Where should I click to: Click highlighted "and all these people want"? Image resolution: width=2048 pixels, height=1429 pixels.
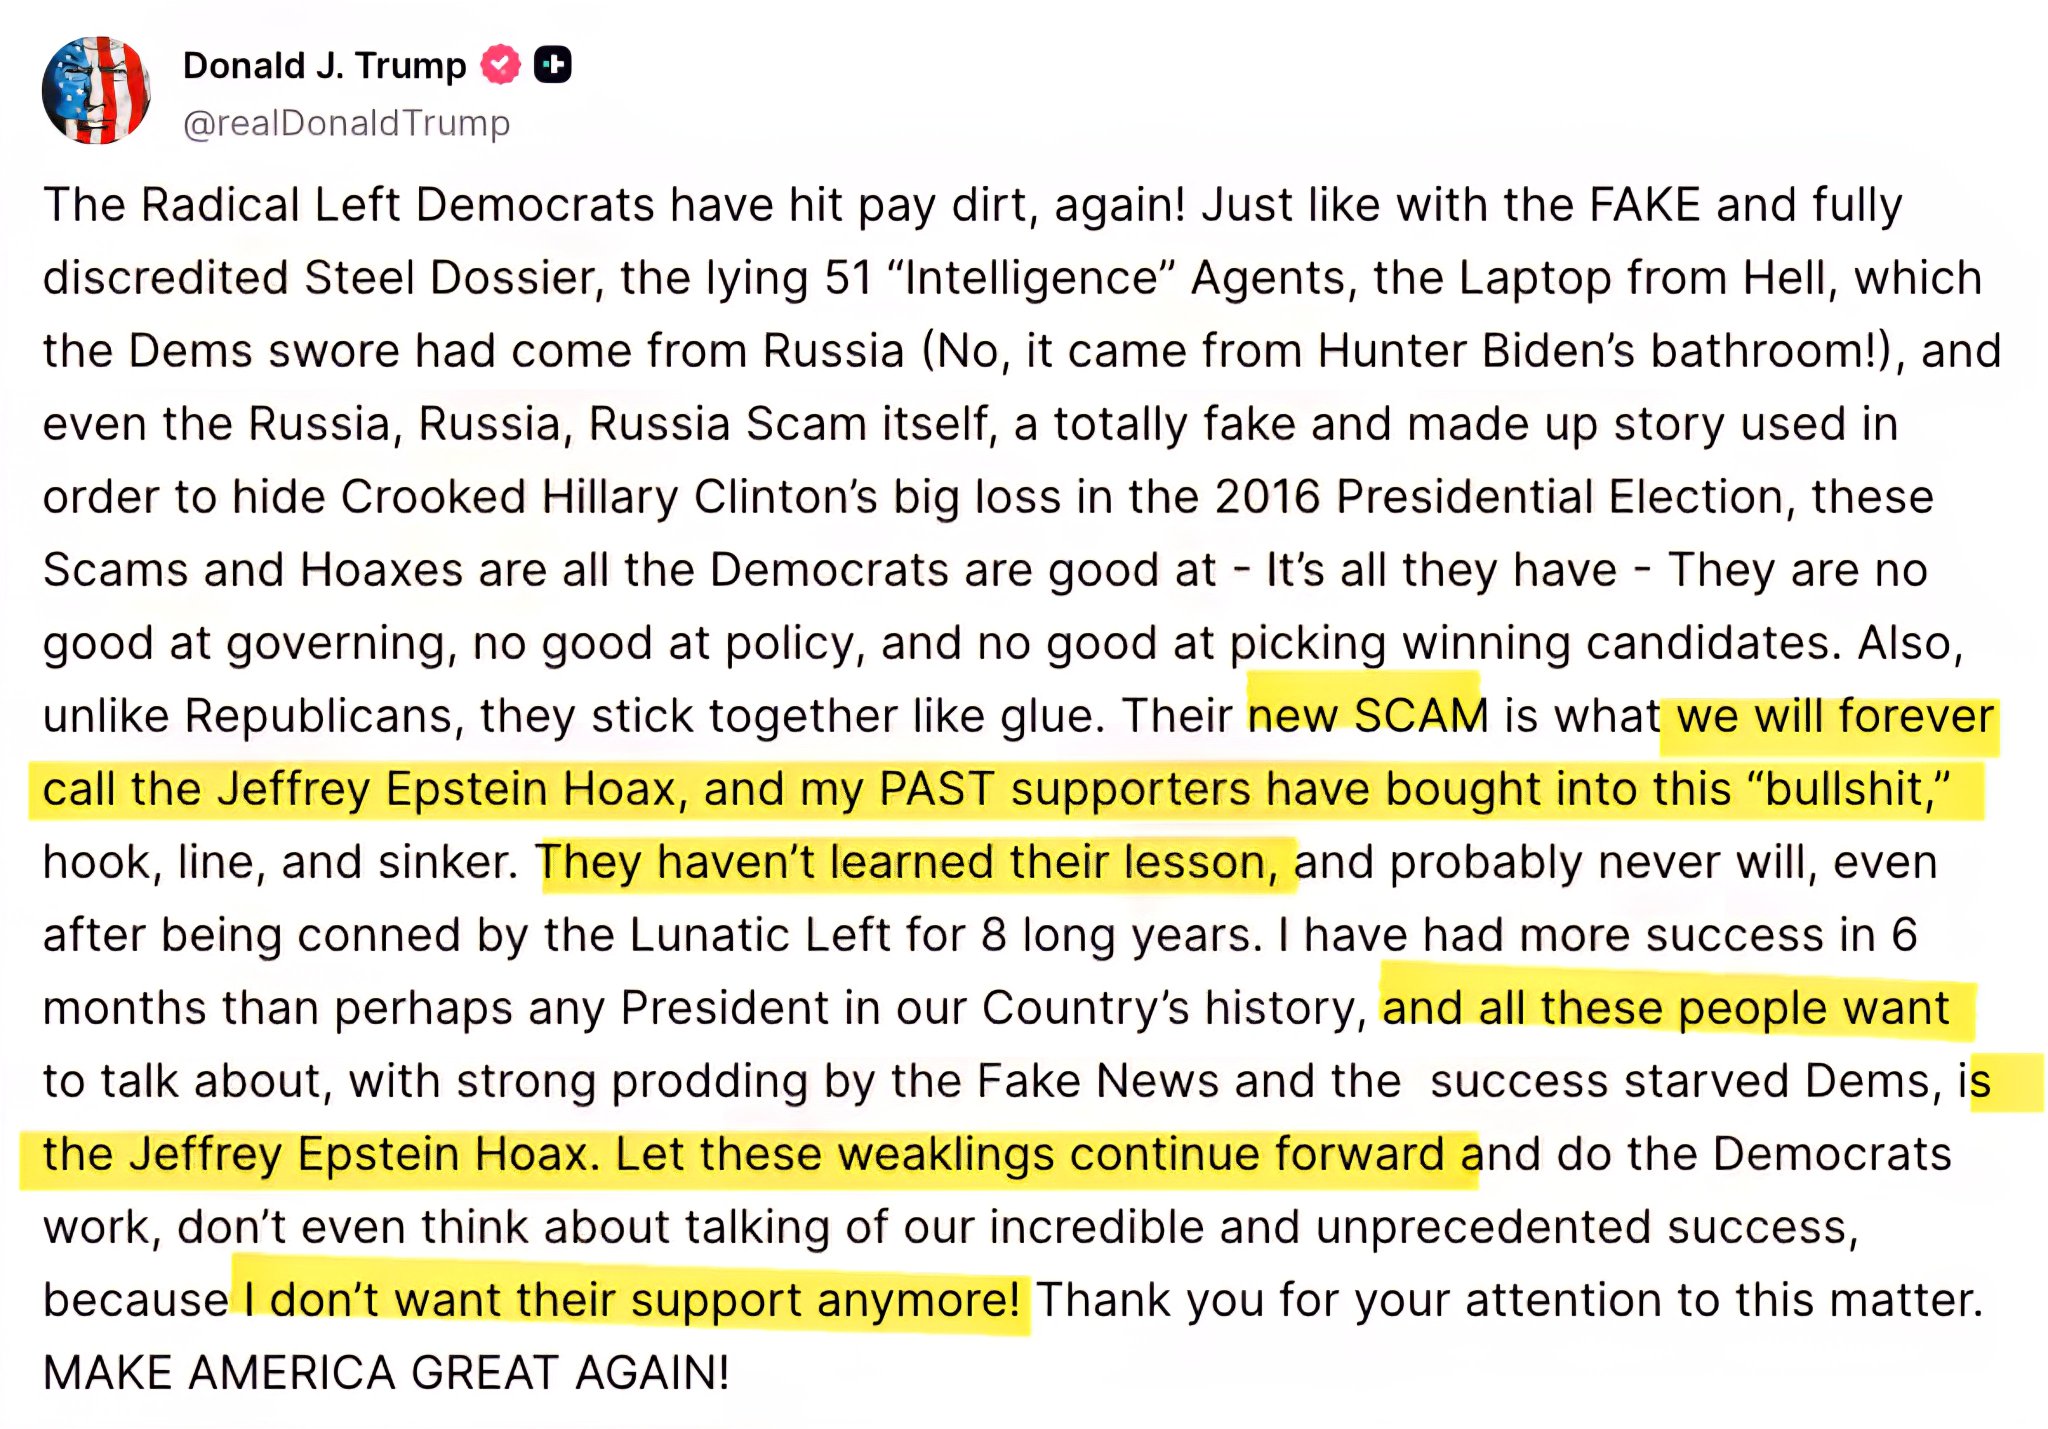tap(1666, 1008)
